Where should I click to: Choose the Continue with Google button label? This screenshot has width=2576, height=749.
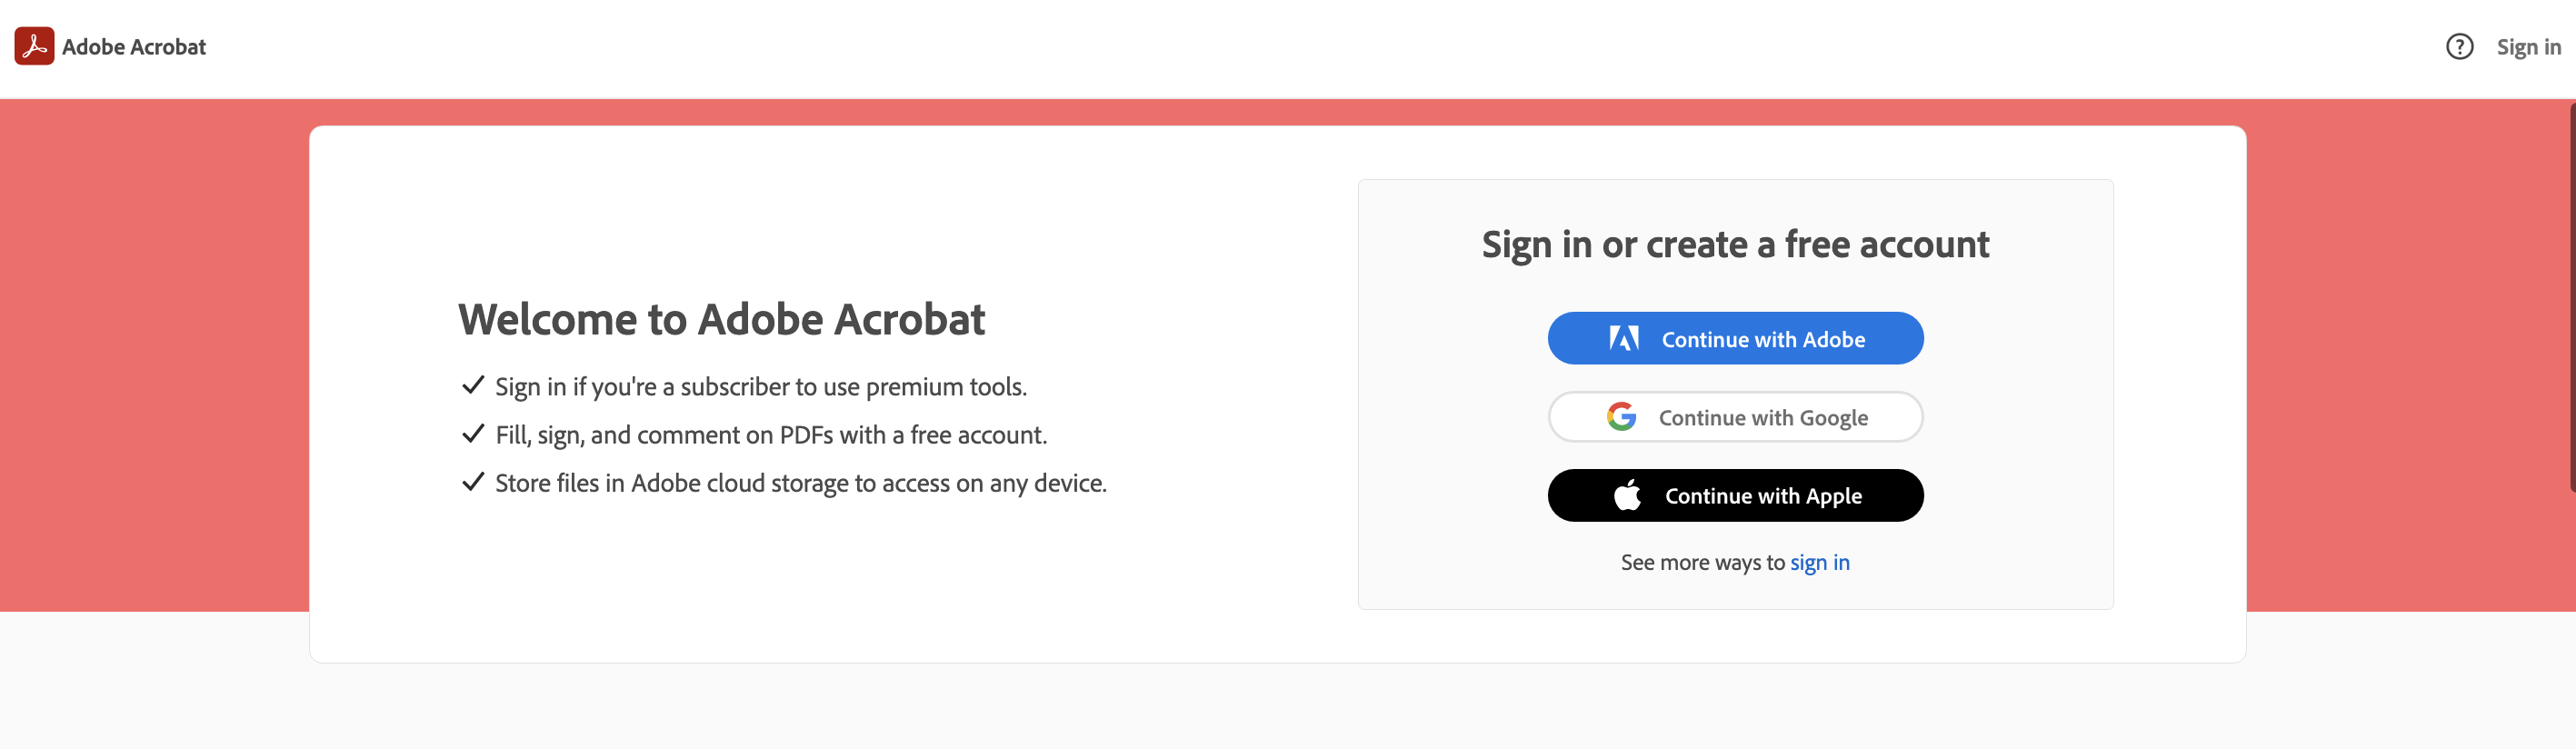[1762, 418]
